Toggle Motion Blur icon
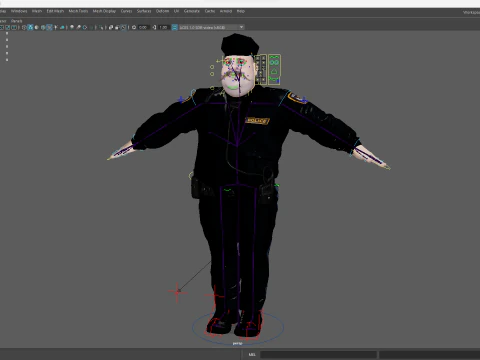Screen dimensions: 480x360 pyautogui.click(x=78, y=27)
